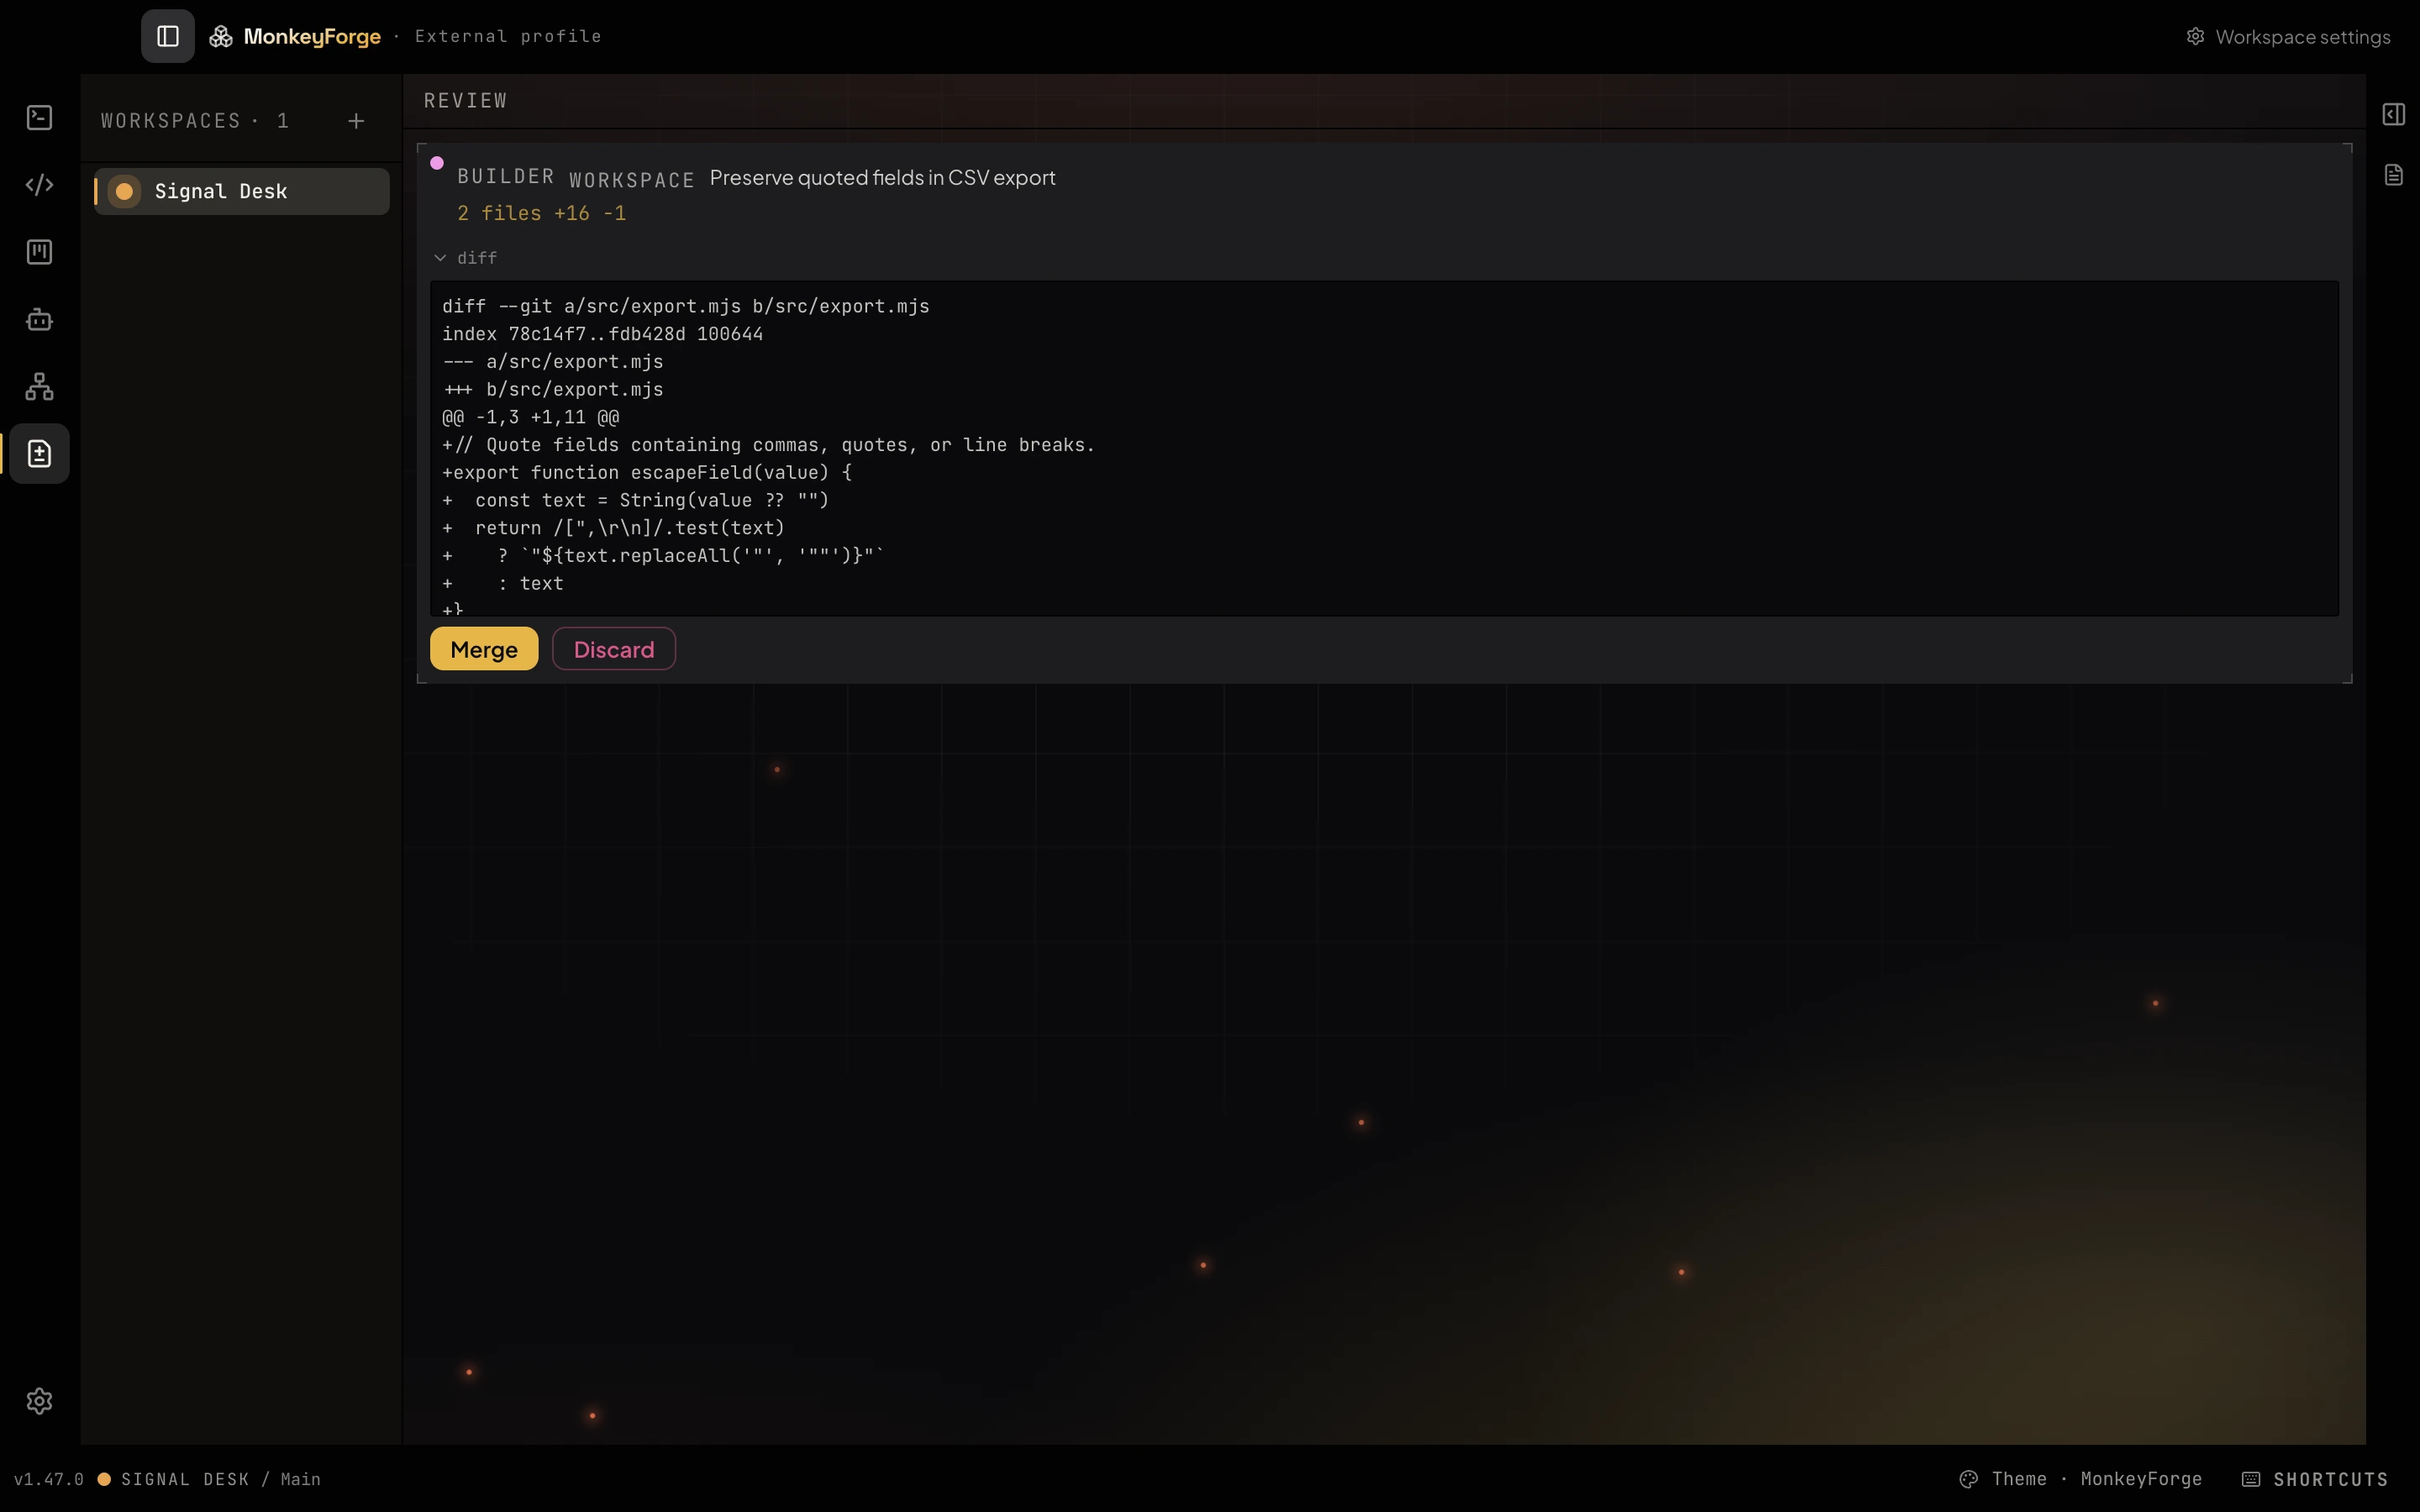Viewport: 2420px width, 1512px height.
Task: Add a new workspace with plus
Action: [356, 121]
